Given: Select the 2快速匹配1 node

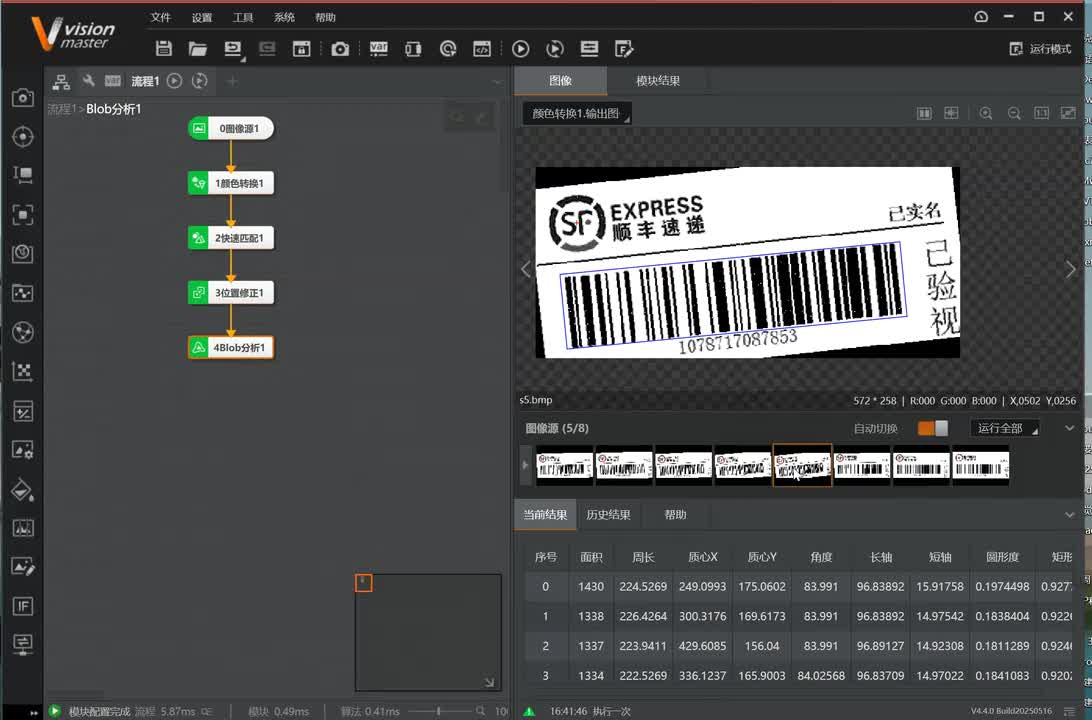Looking at the screenshot, I should tap(231, 238).
